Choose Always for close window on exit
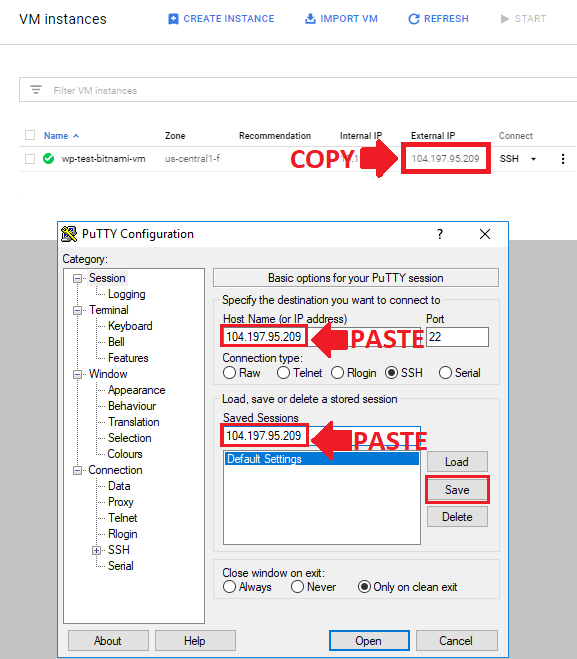The image size is (577, 659). point(229,587)
